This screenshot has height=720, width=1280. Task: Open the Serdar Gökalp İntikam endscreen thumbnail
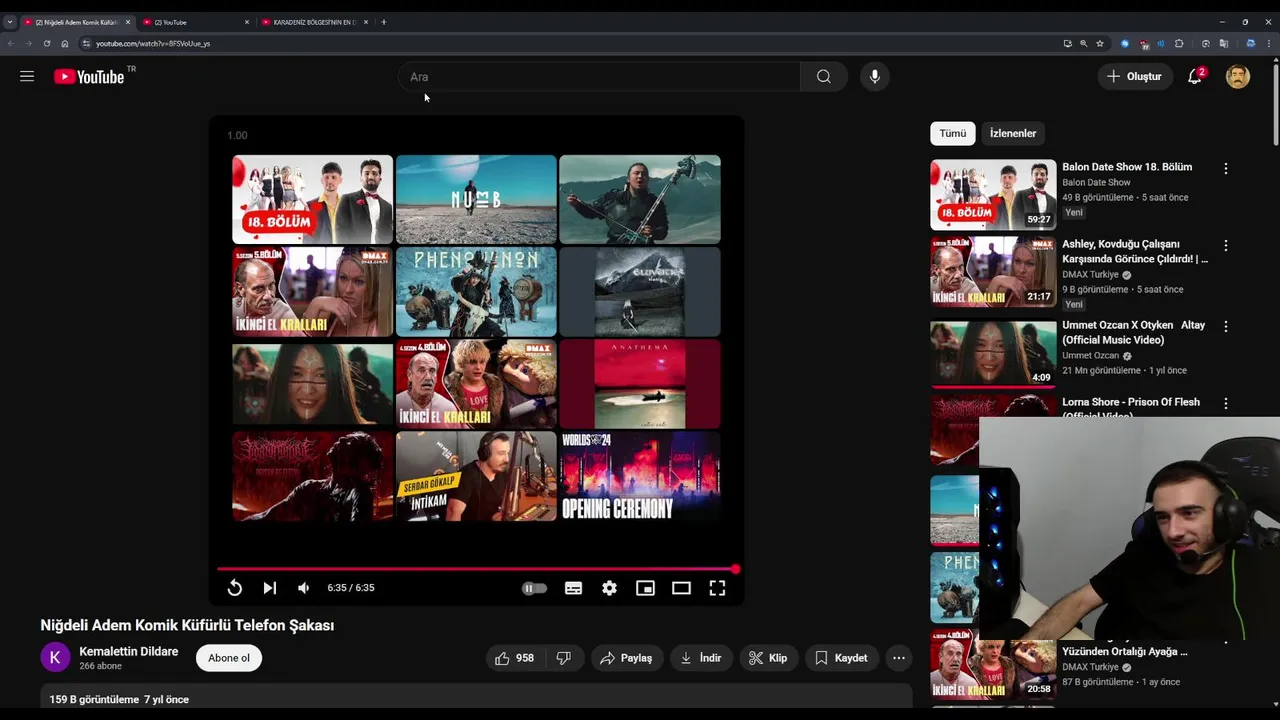tap(476, 476)
